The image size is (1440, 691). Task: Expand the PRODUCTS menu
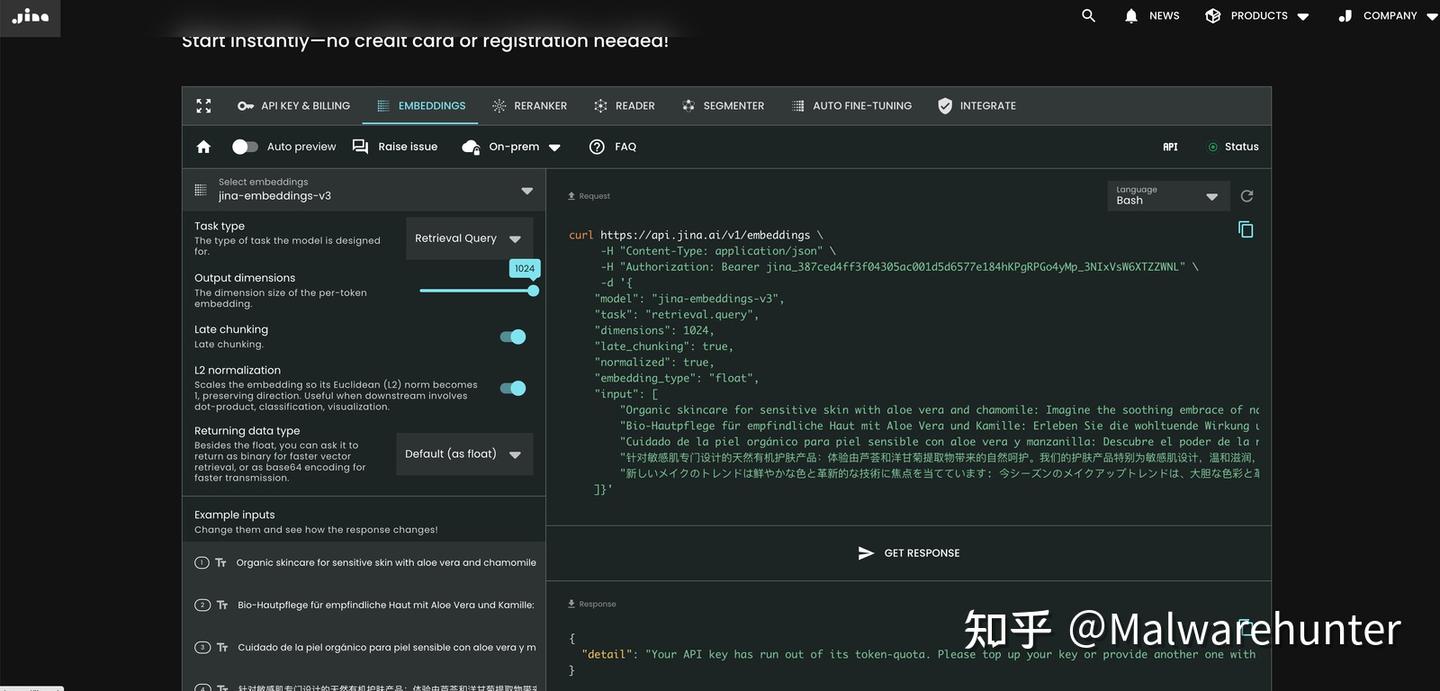point(1257,16)
